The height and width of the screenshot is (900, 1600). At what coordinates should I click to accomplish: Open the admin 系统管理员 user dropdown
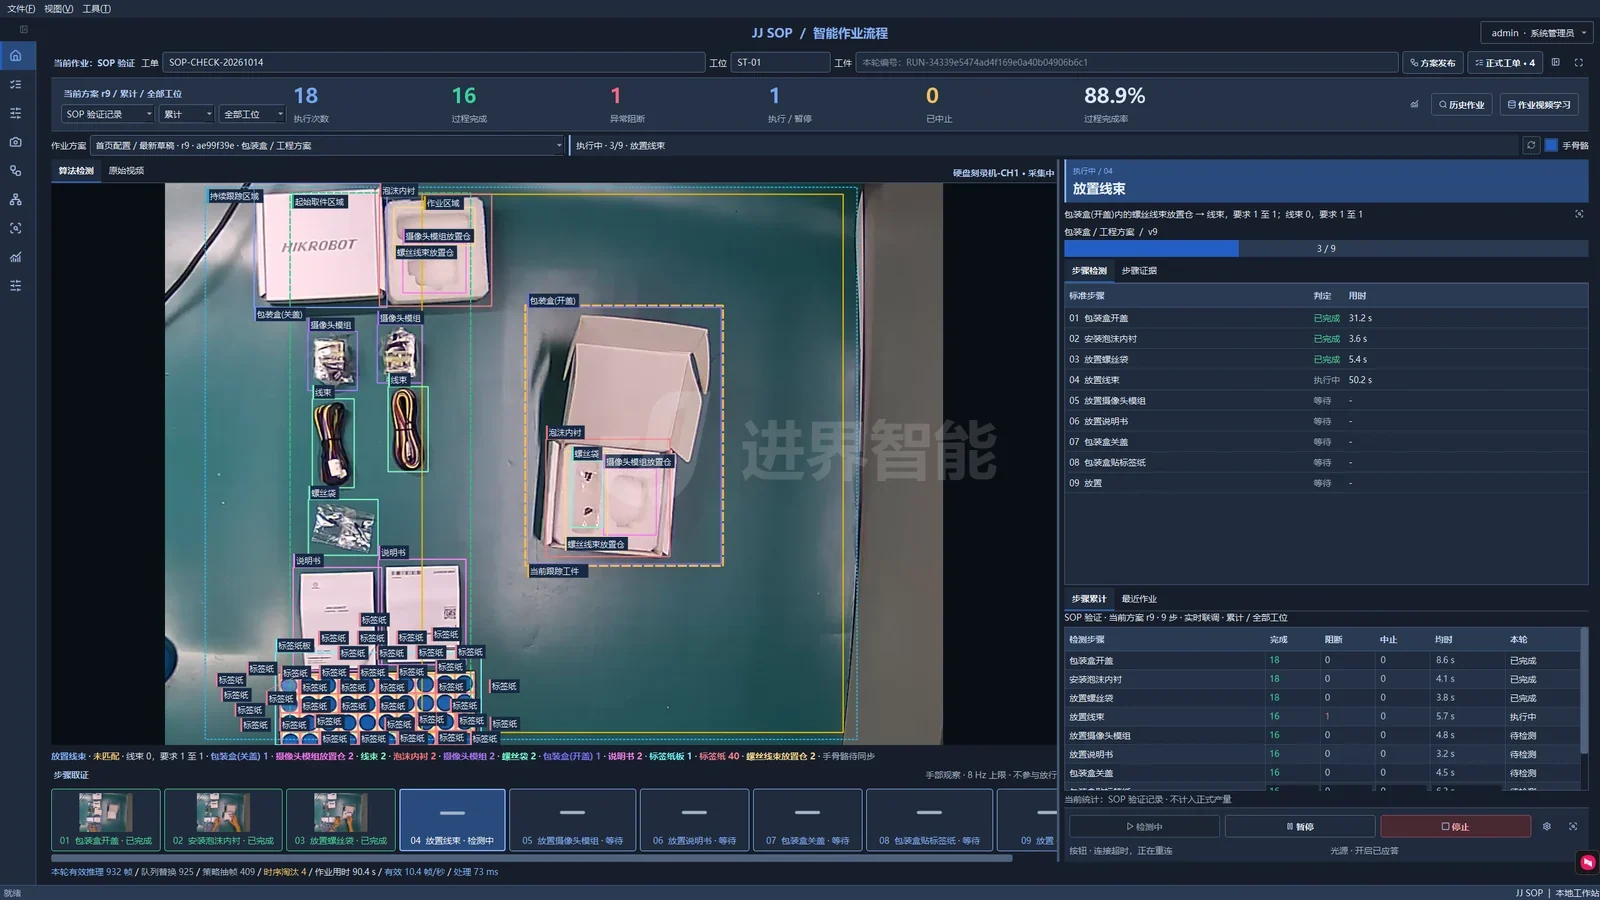(1537, 33)
